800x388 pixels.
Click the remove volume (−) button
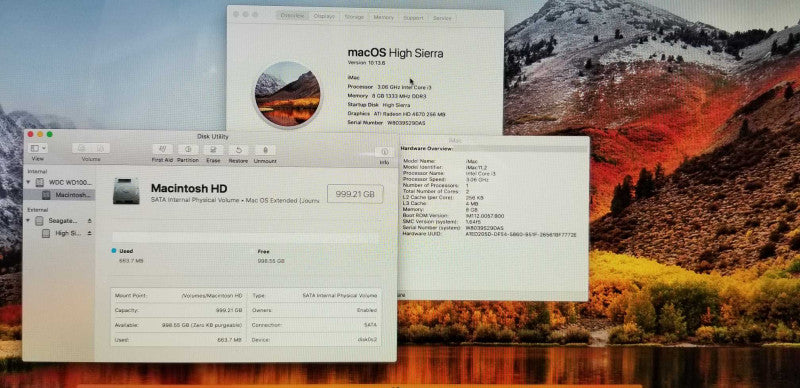click(x=101, y=148)
